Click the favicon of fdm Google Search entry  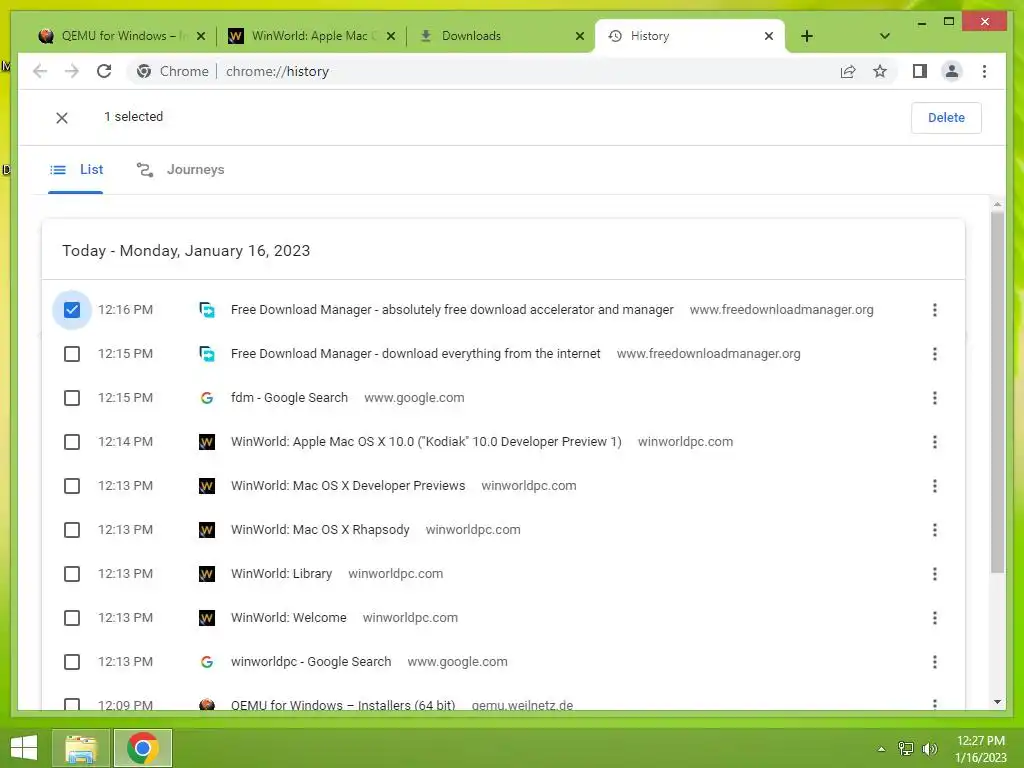pyautogui.click(x=206, y=398)
